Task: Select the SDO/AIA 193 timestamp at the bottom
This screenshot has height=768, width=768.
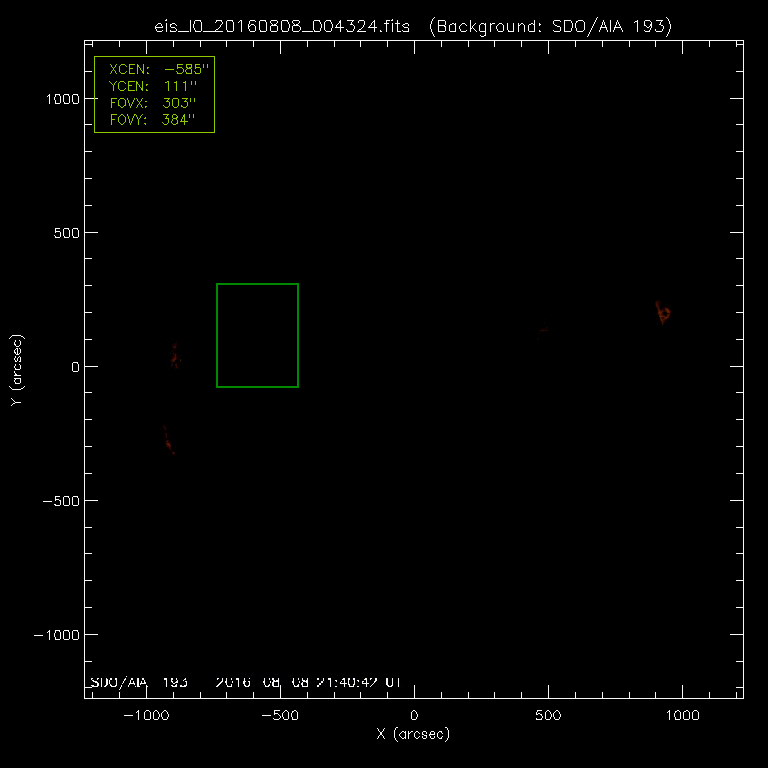Action: pos(246,682)
